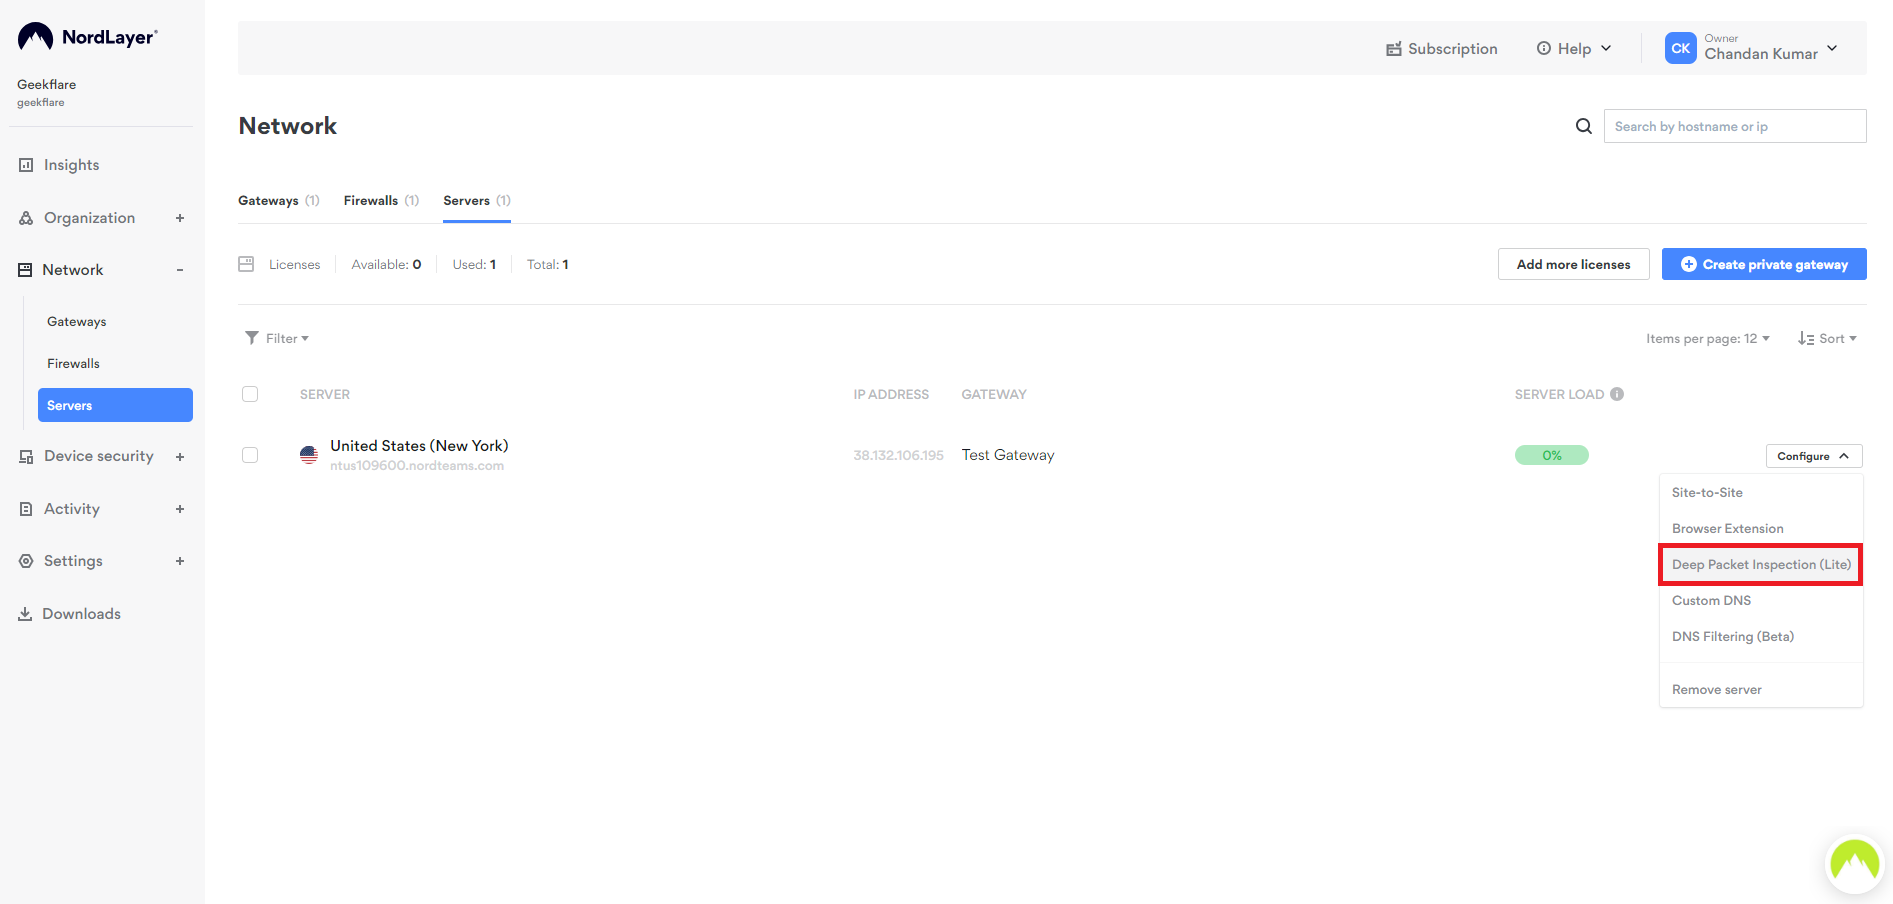Click the Settings gear icon in sidebar
The image size is (1893, 904).
pyautogui.click(x=26, y=561)
